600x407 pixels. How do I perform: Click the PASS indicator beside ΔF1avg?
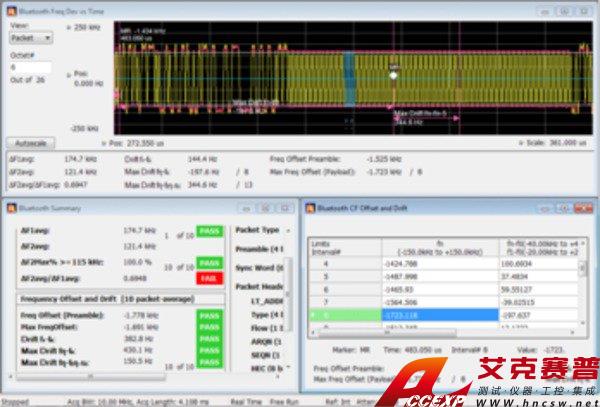[207, 229]
